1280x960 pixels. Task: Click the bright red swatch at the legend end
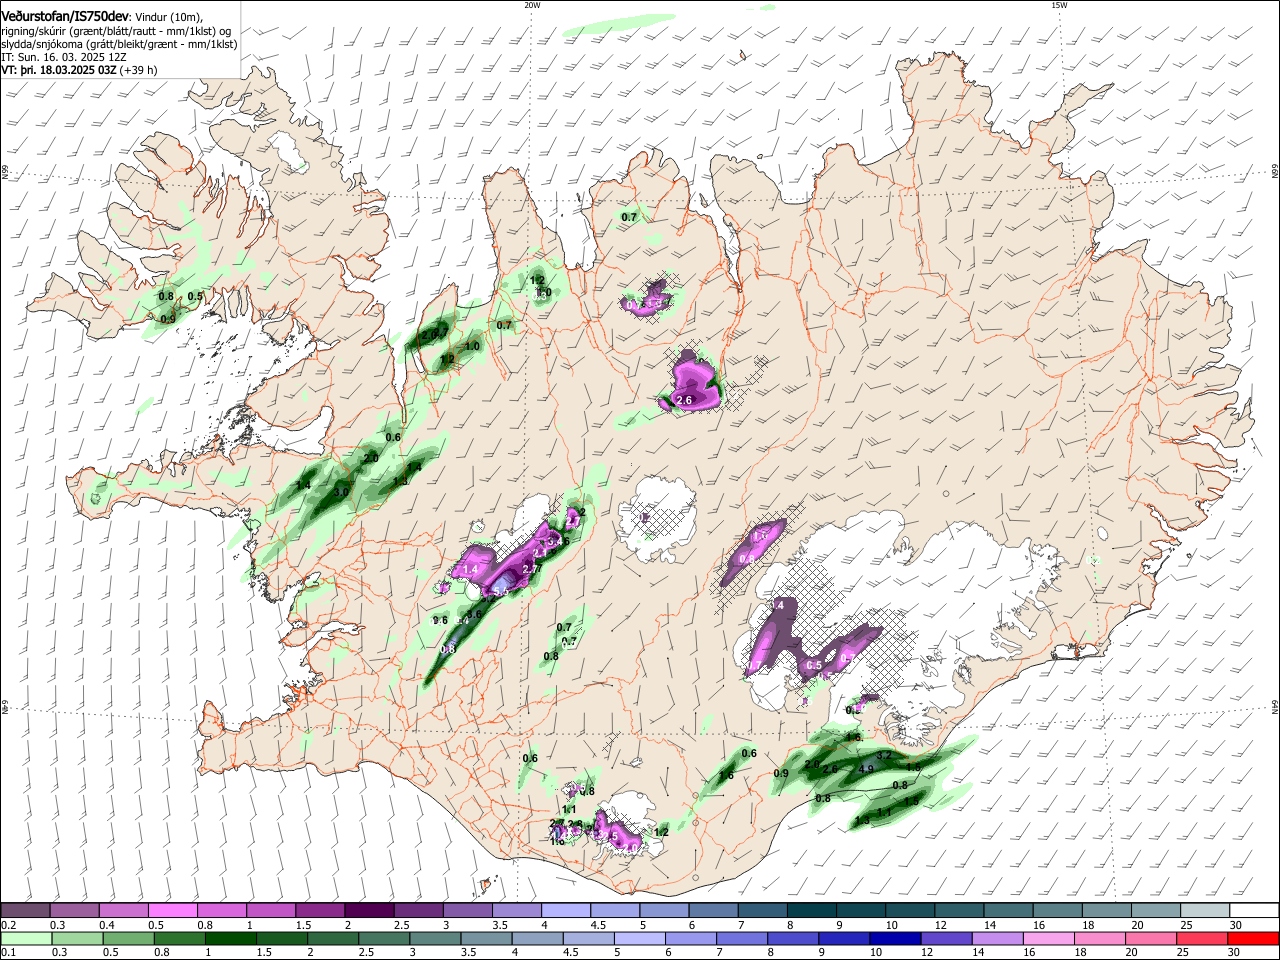click(x=1253, y=939)
